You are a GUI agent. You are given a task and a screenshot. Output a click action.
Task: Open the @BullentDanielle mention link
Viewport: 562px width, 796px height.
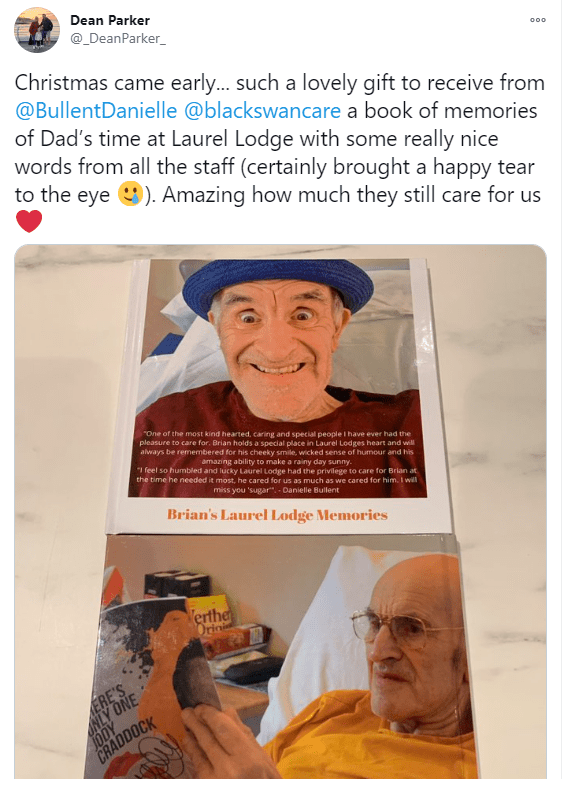pos(96,111)
